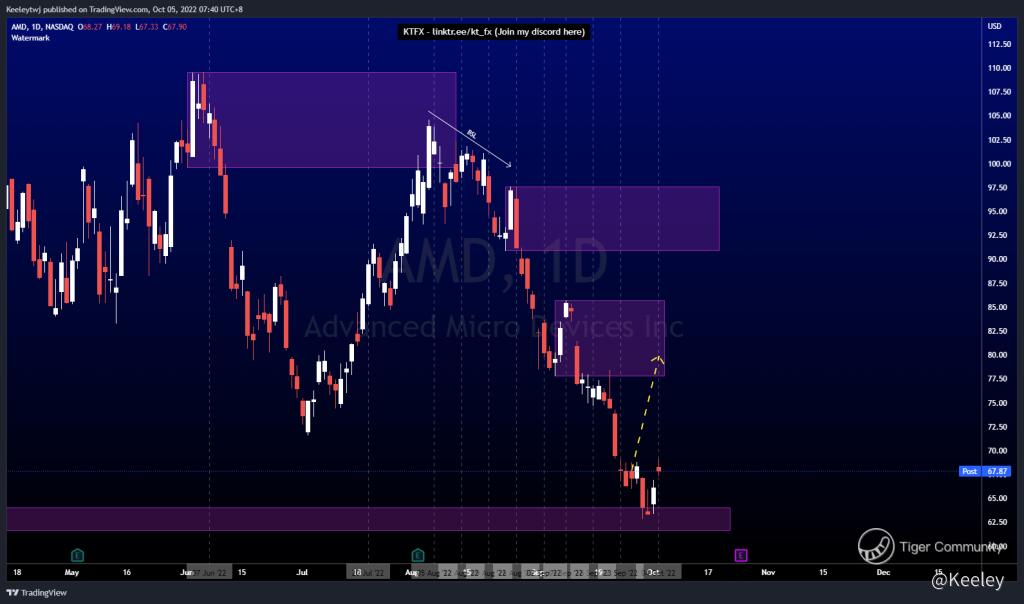Click the 16 date label after May
Viewport: 1024px width, 604px height.
pyautogui.click(x=127, y=572)
